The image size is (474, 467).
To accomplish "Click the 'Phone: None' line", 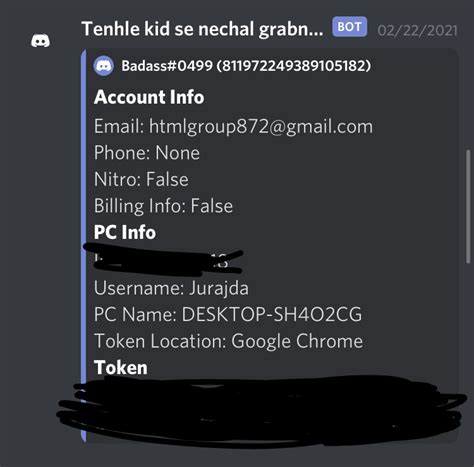I will (x=147, y=153).
